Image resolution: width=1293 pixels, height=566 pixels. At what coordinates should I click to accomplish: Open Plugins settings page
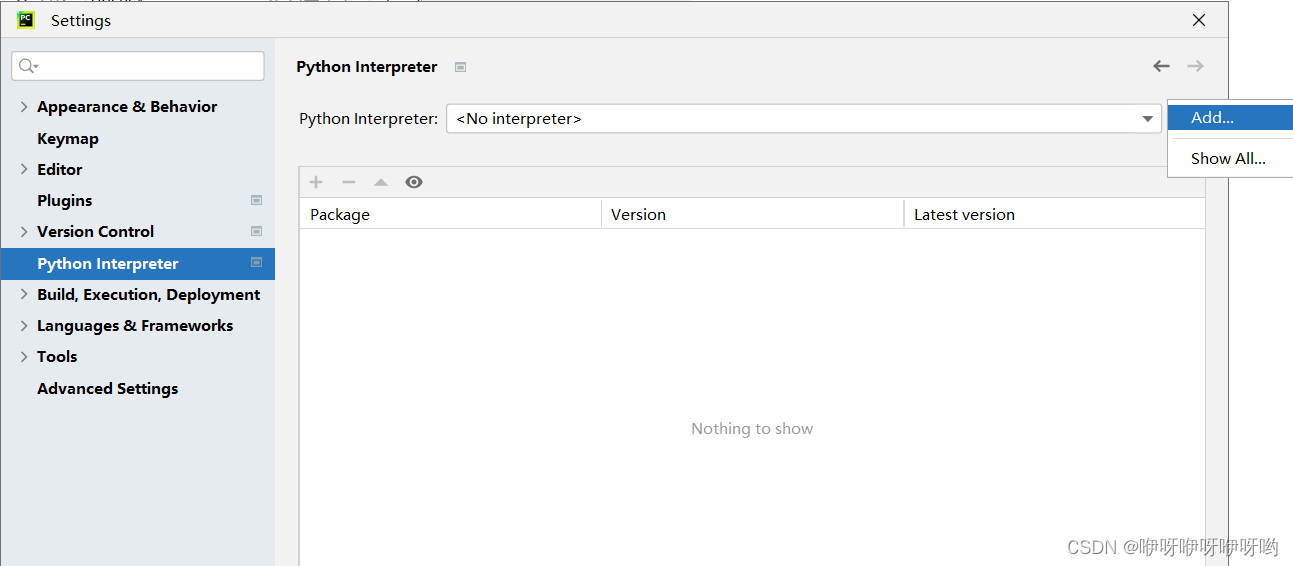click(x=65, y=200)
